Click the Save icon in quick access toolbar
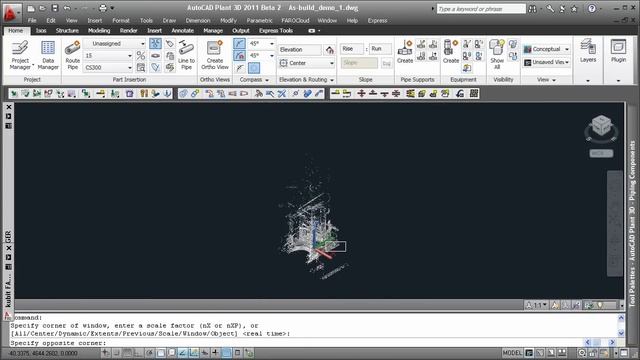The width and height of the screenshot is (640, 360). coord(55,8)
